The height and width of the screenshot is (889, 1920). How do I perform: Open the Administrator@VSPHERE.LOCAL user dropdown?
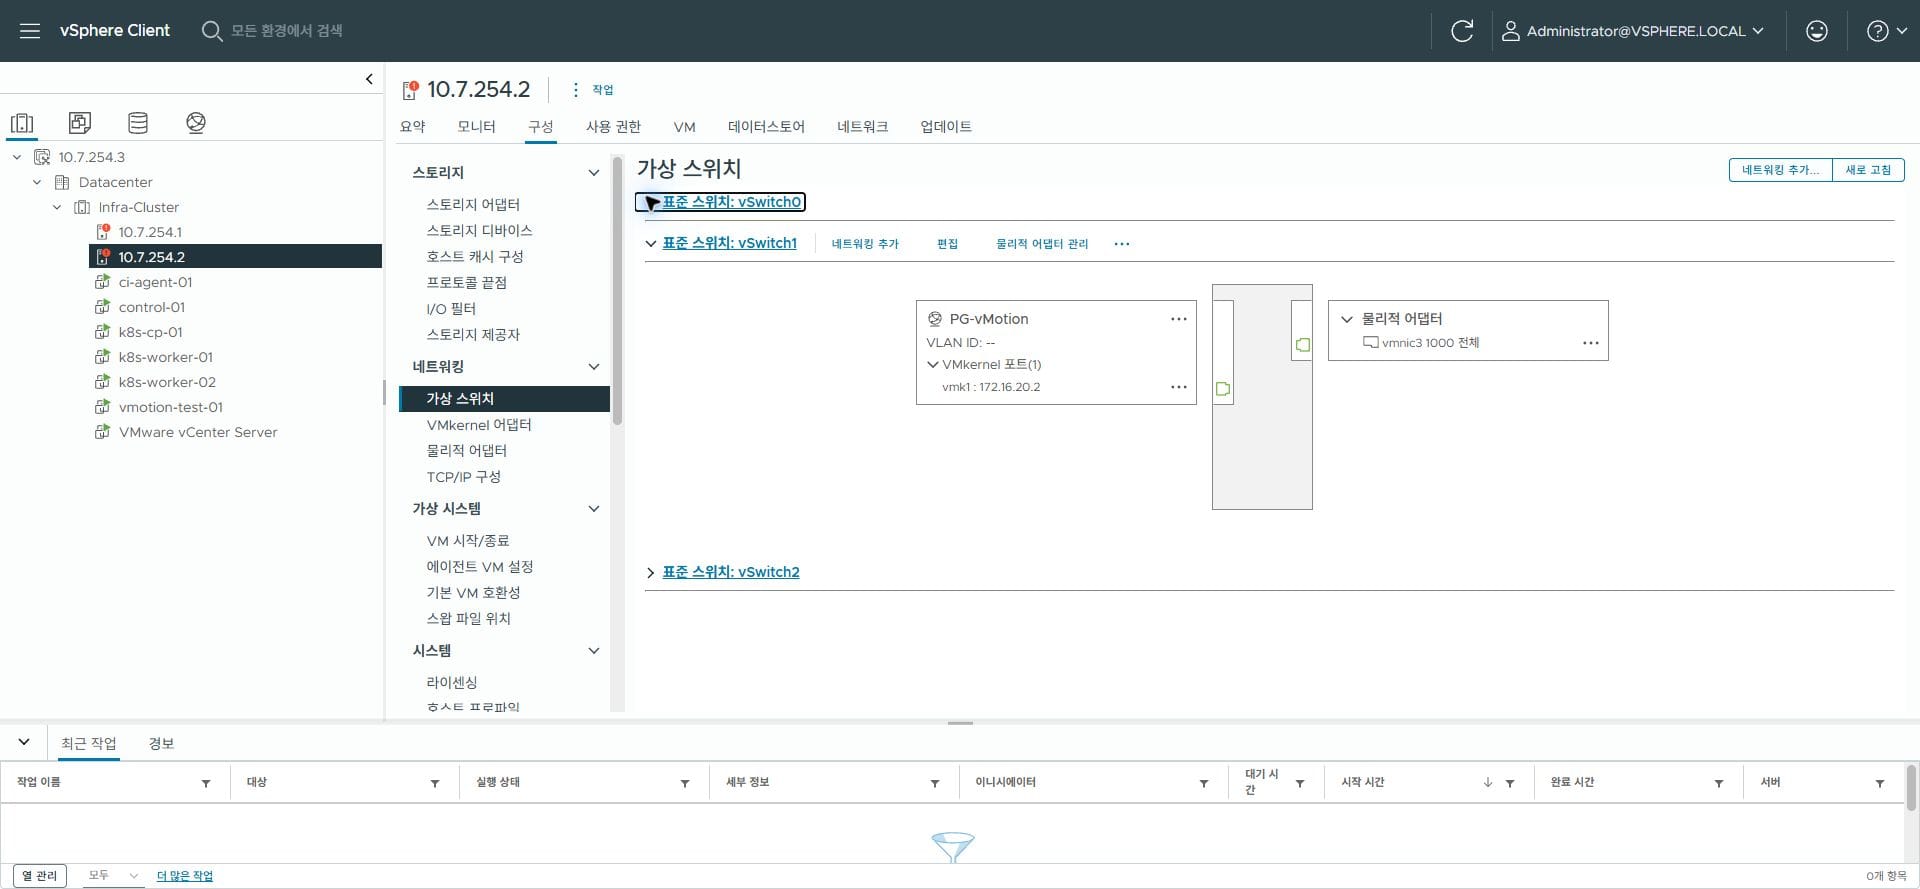tap(1633, 31)
